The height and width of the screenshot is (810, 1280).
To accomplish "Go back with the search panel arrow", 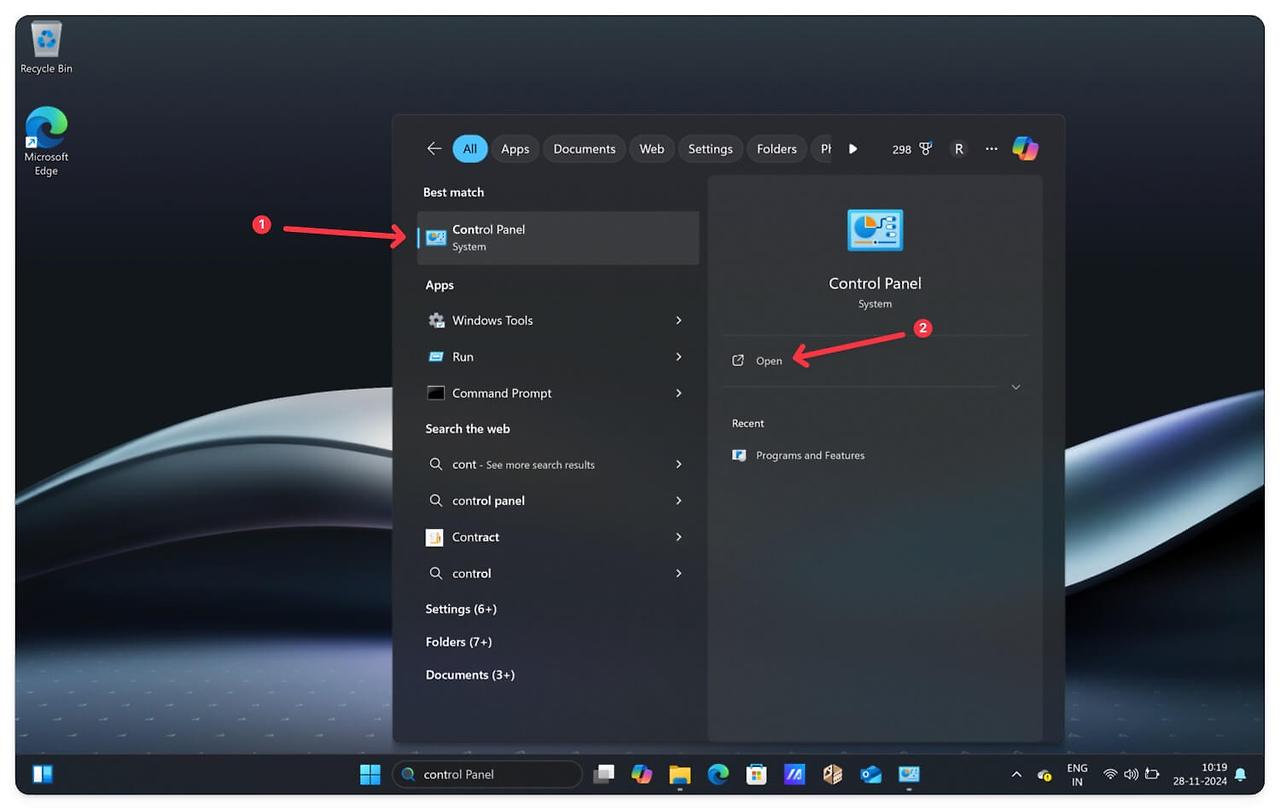I will coord(434,148).
